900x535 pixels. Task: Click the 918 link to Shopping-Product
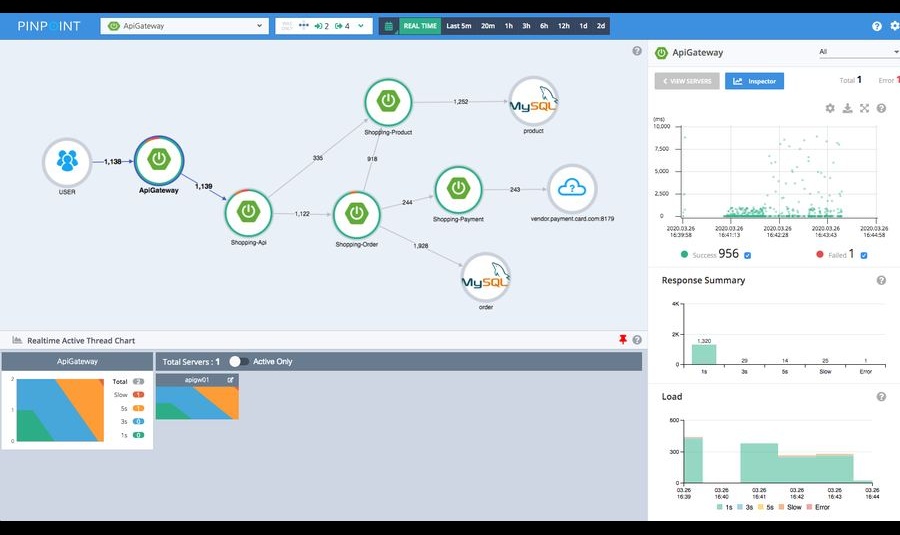pos(372,159)
